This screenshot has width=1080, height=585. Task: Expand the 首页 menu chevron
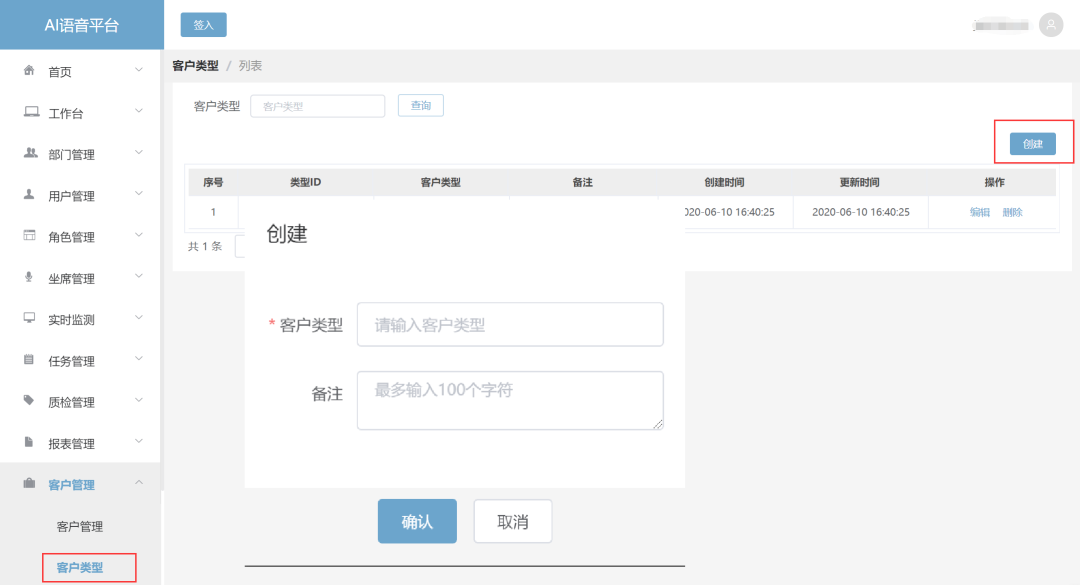point(139,70)
